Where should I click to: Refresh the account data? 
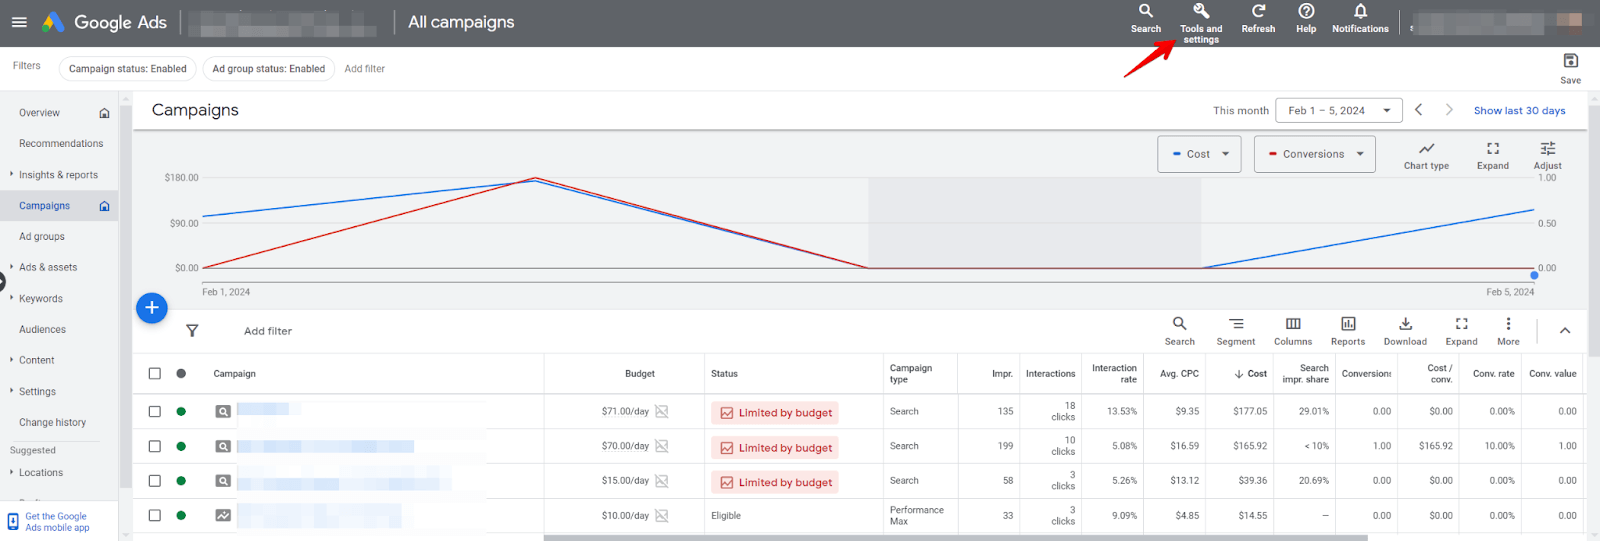click(1258, 18)
